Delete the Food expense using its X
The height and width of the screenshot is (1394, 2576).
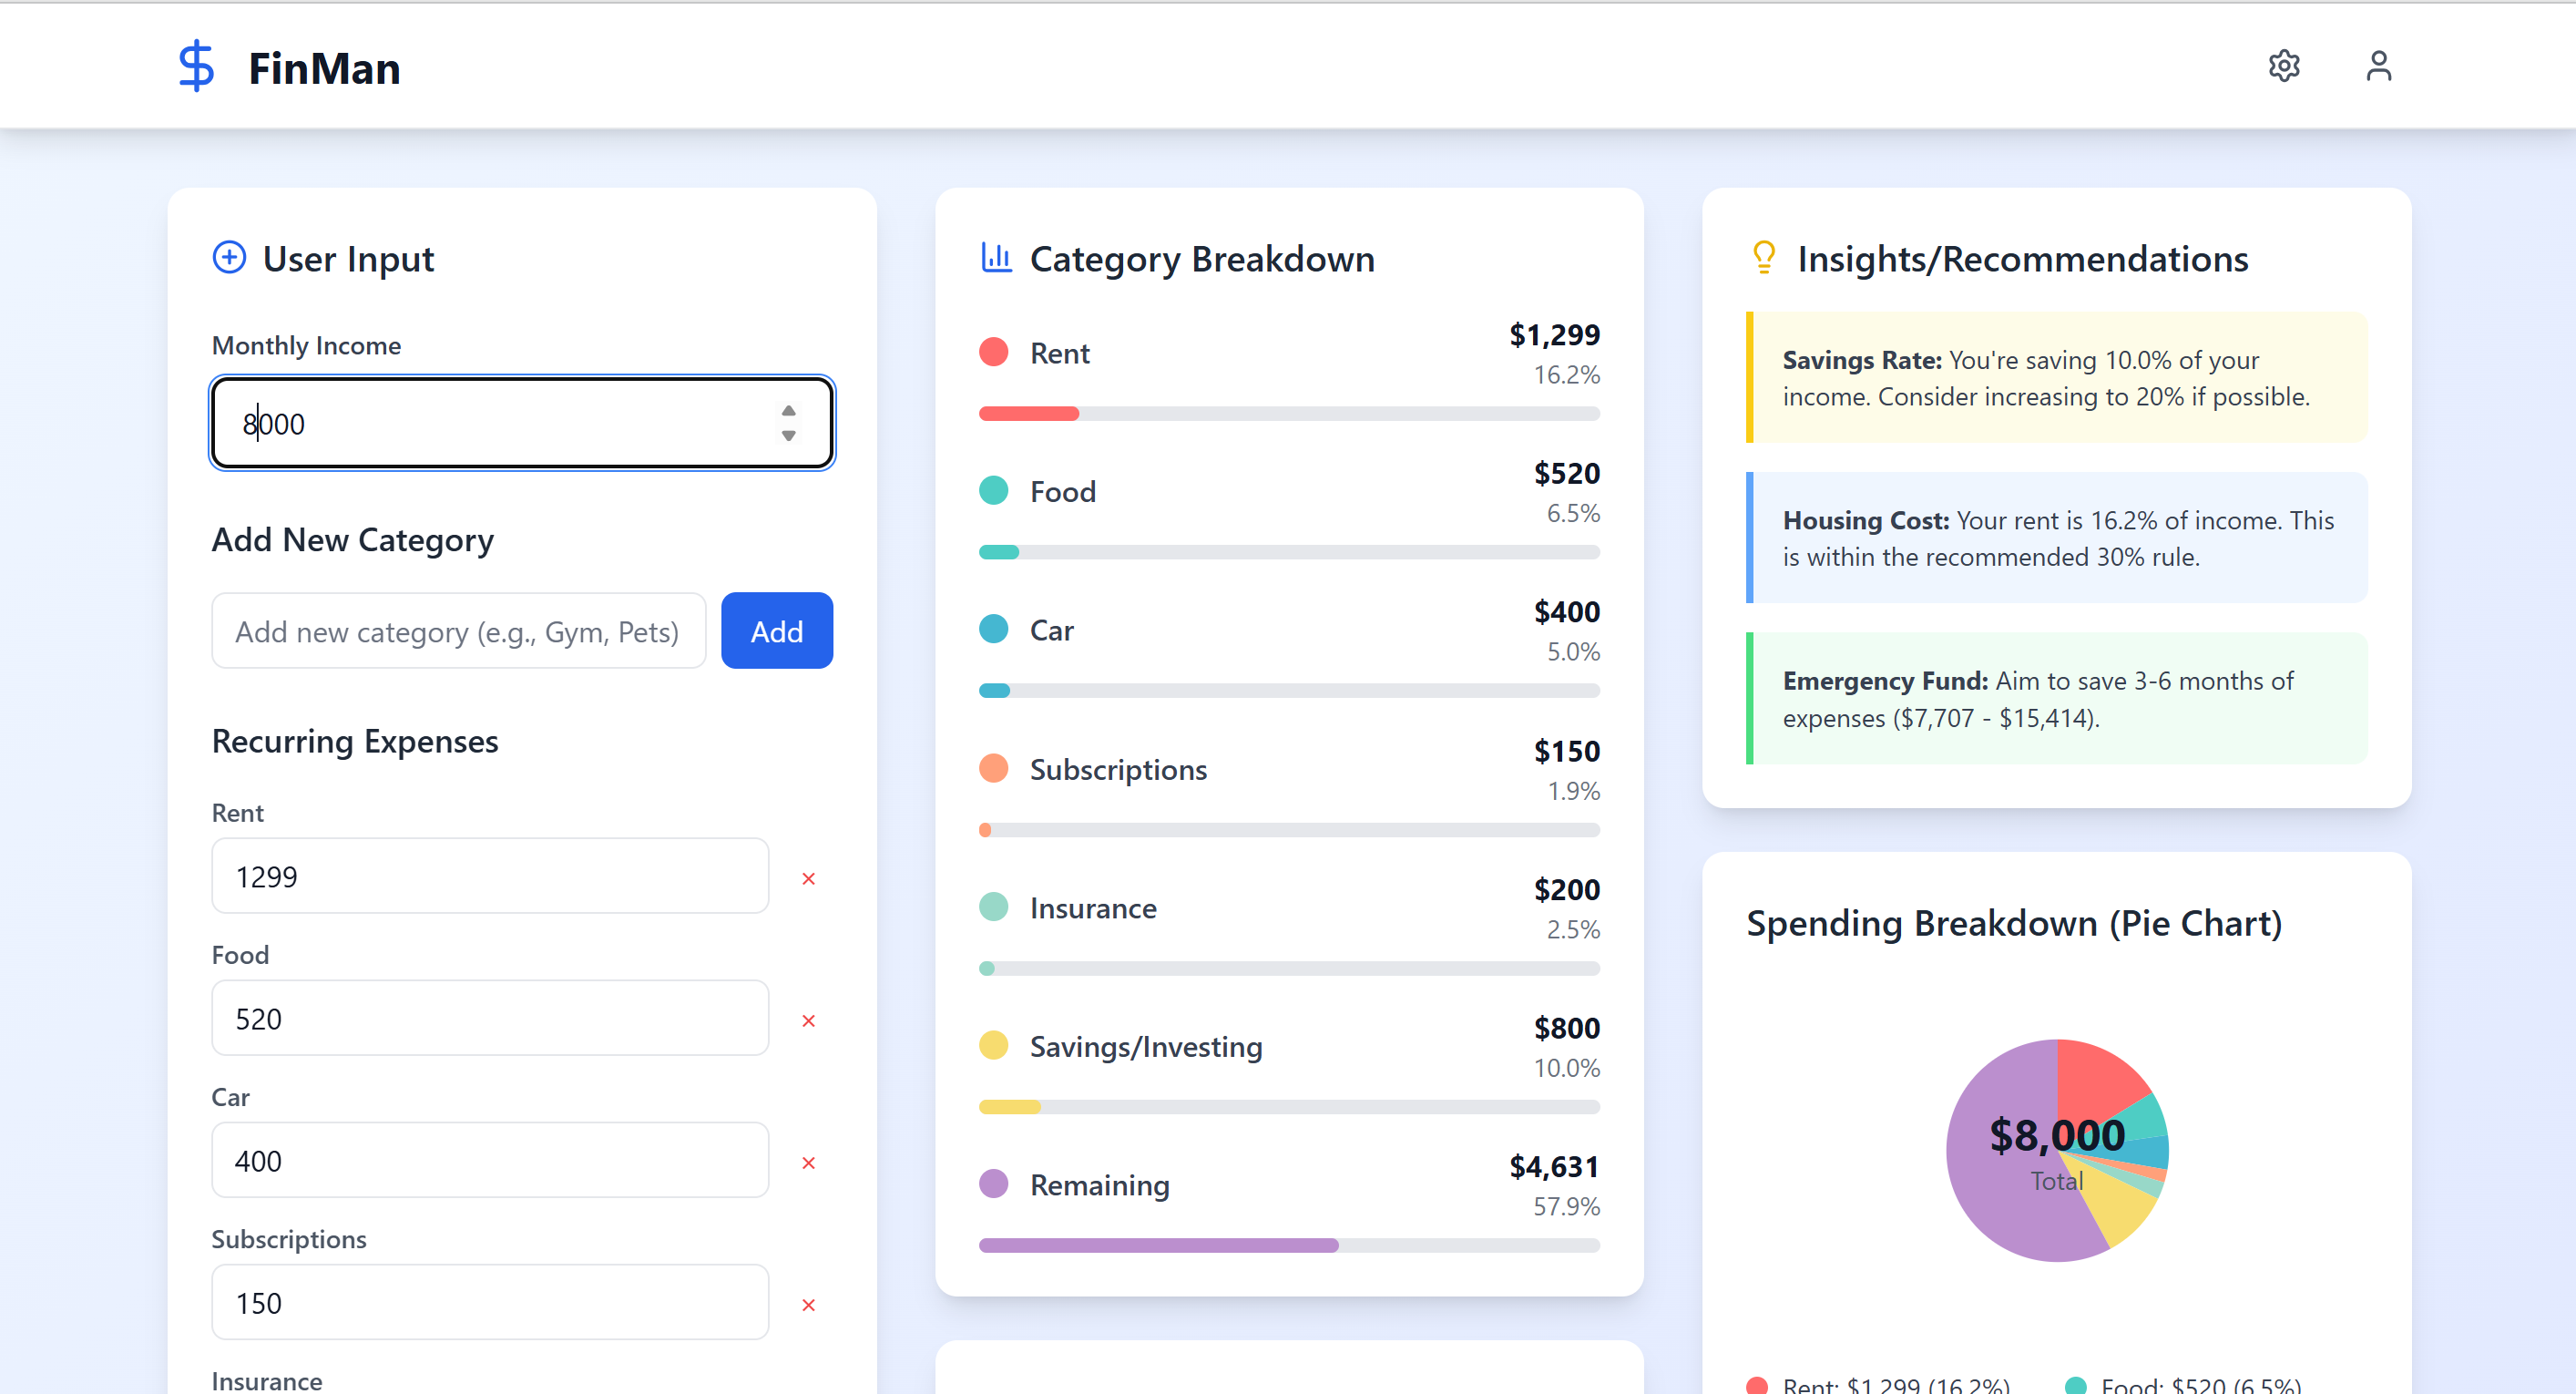click(808, 1020)
